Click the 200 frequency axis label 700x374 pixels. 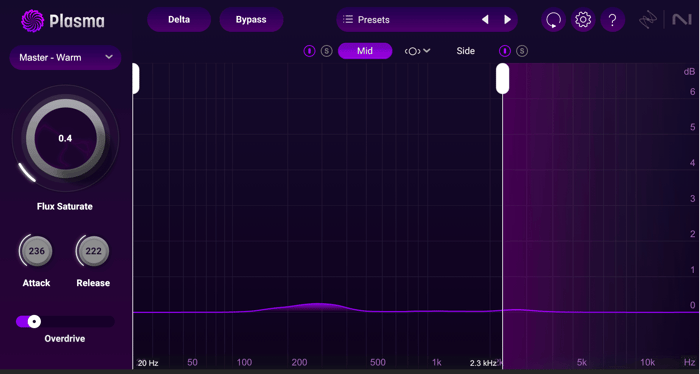point(300,362)
